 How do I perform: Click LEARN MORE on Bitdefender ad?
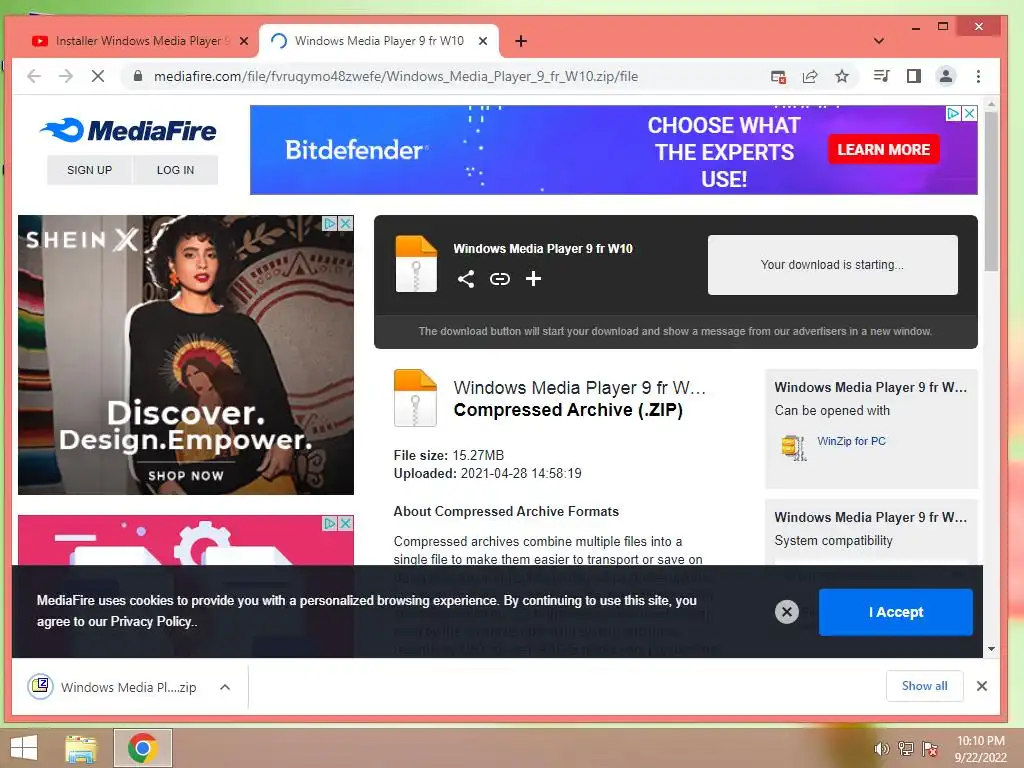884,150
